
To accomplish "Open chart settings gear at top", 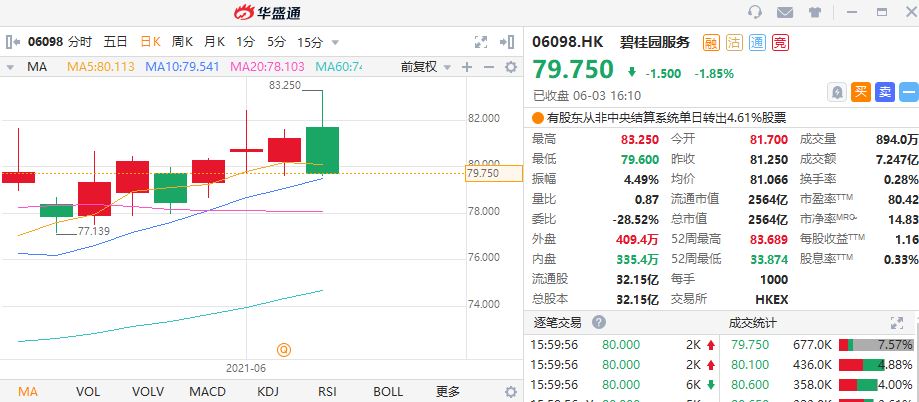I will [x=511, y=67].
